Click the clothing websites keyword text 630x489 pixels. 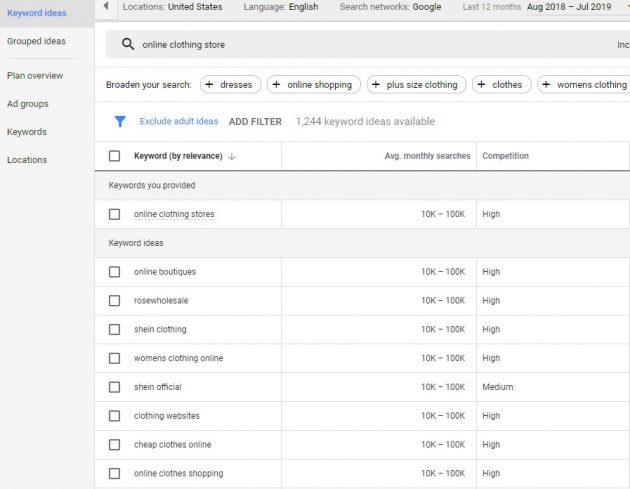click(x=167, y=416)
